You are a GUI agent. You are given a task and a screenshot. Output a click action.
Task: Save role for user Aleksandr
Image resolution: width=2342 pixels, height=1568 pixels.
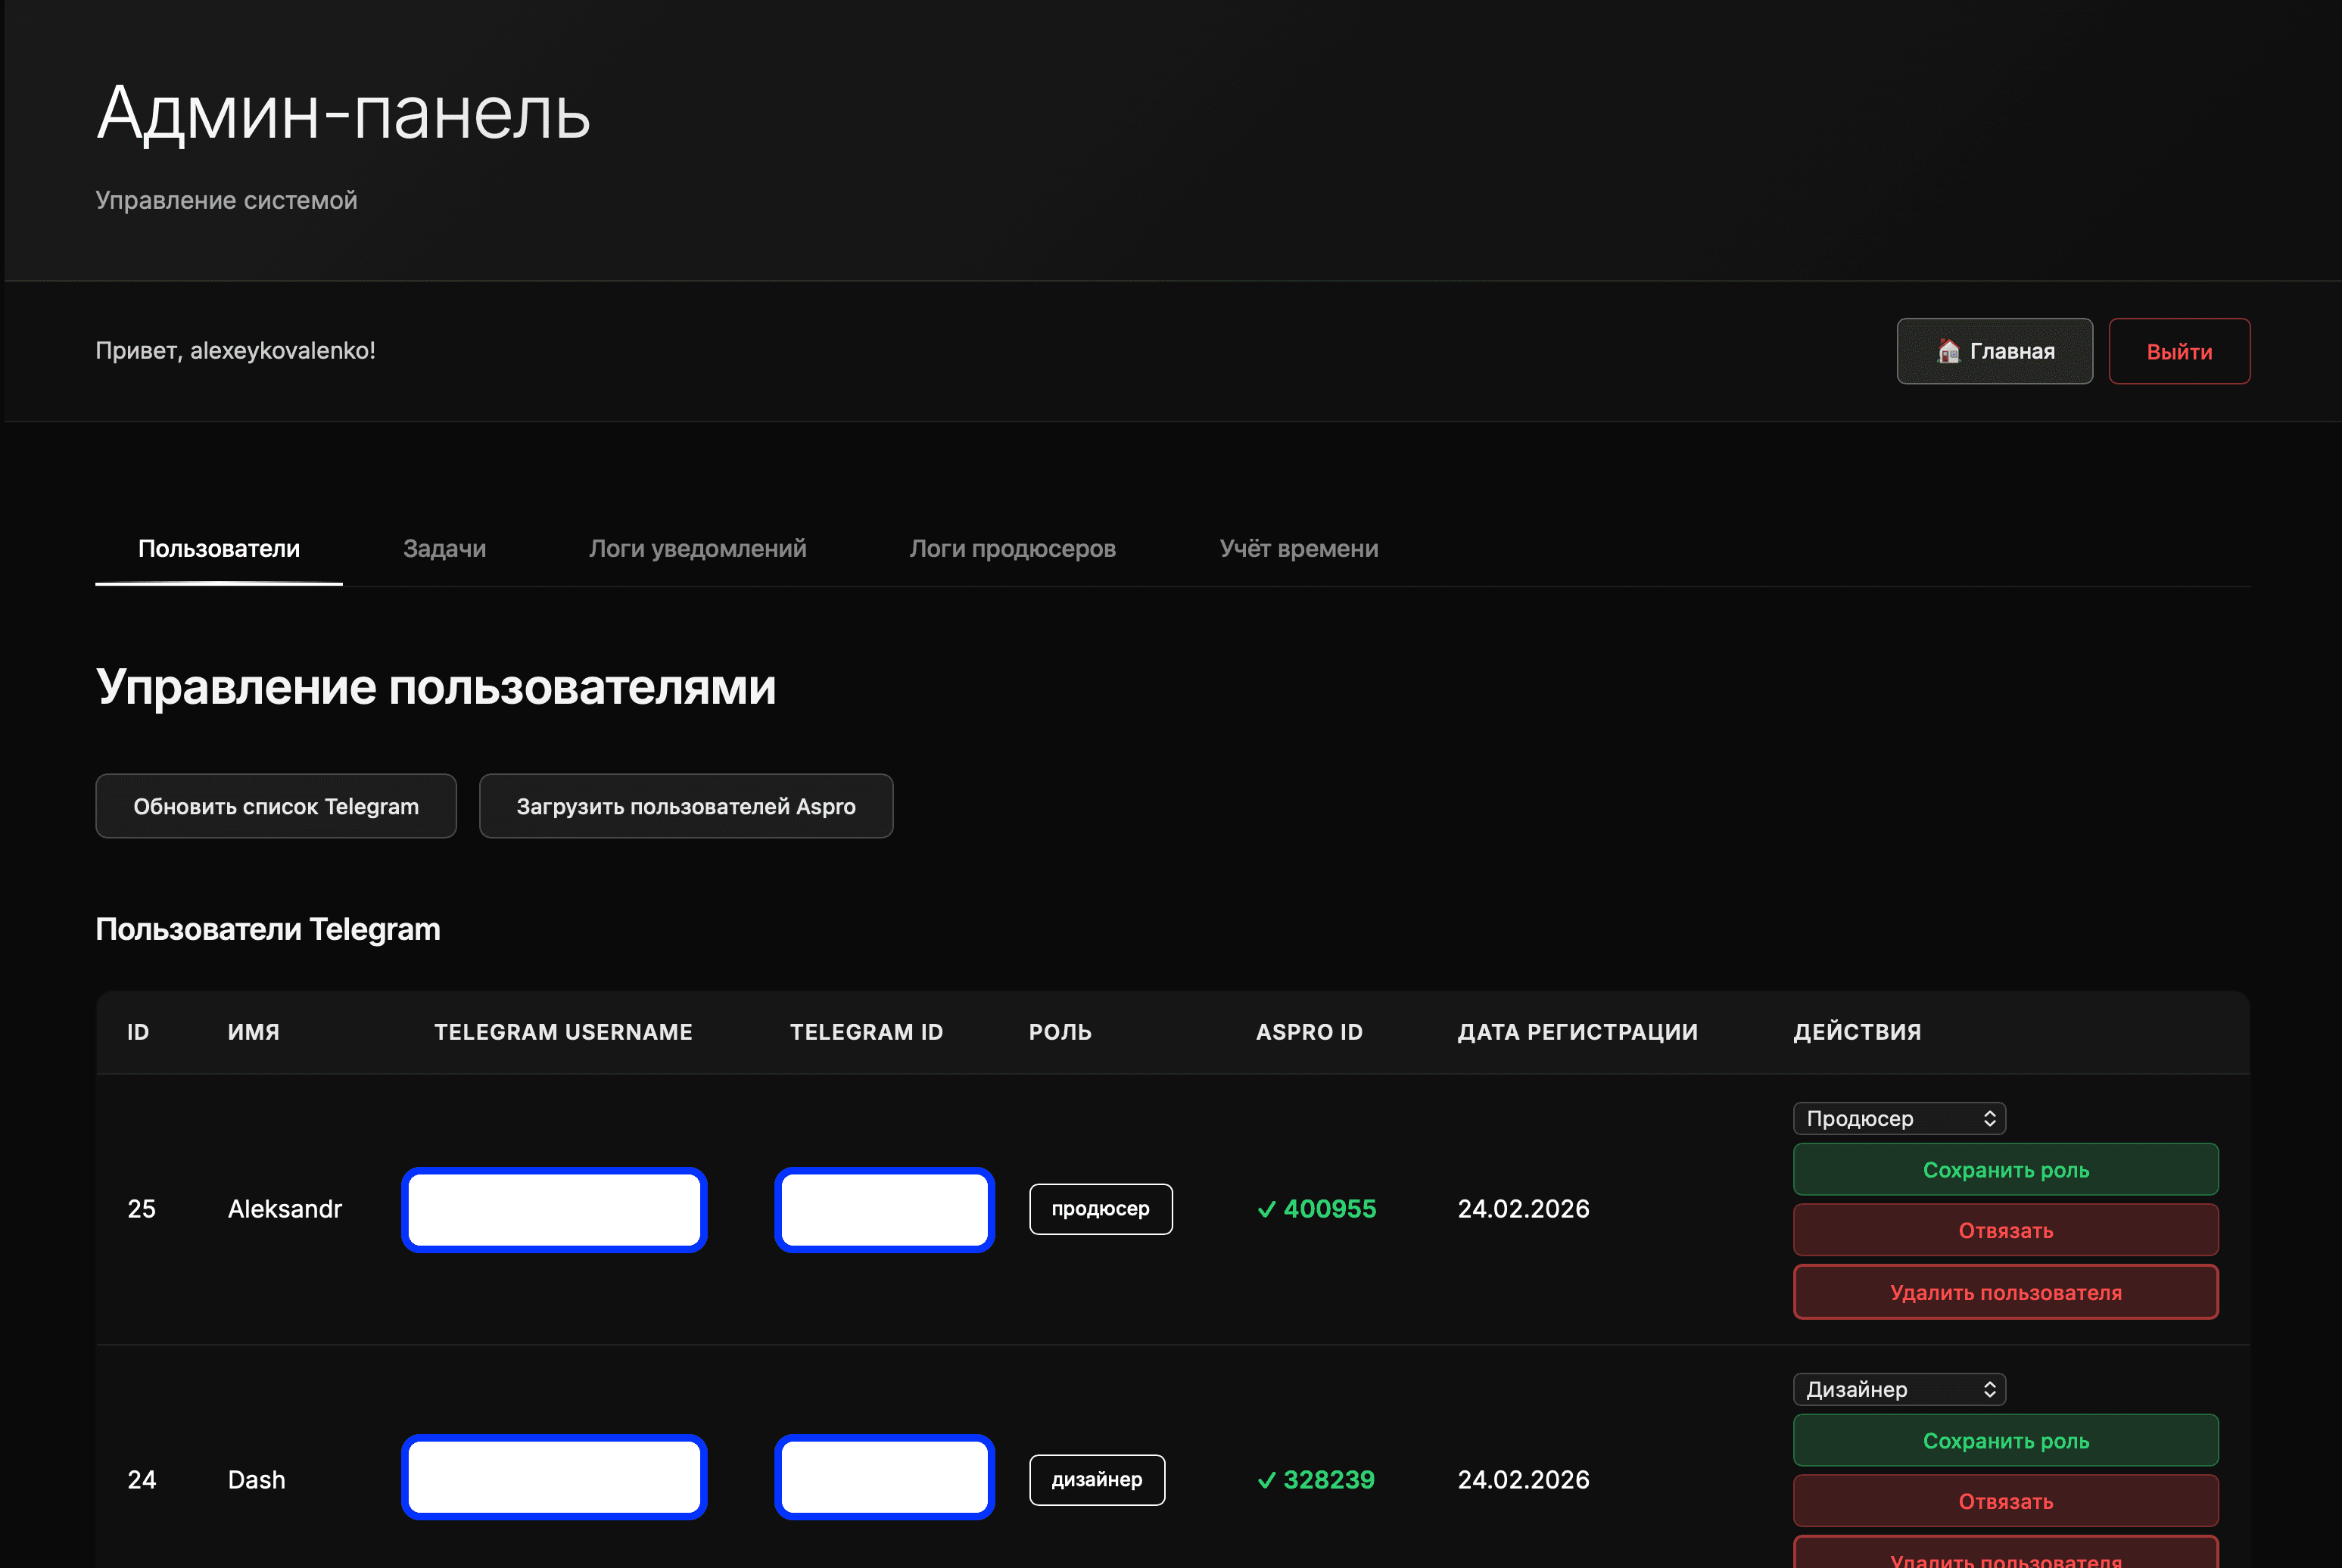coord(2005,1170)
